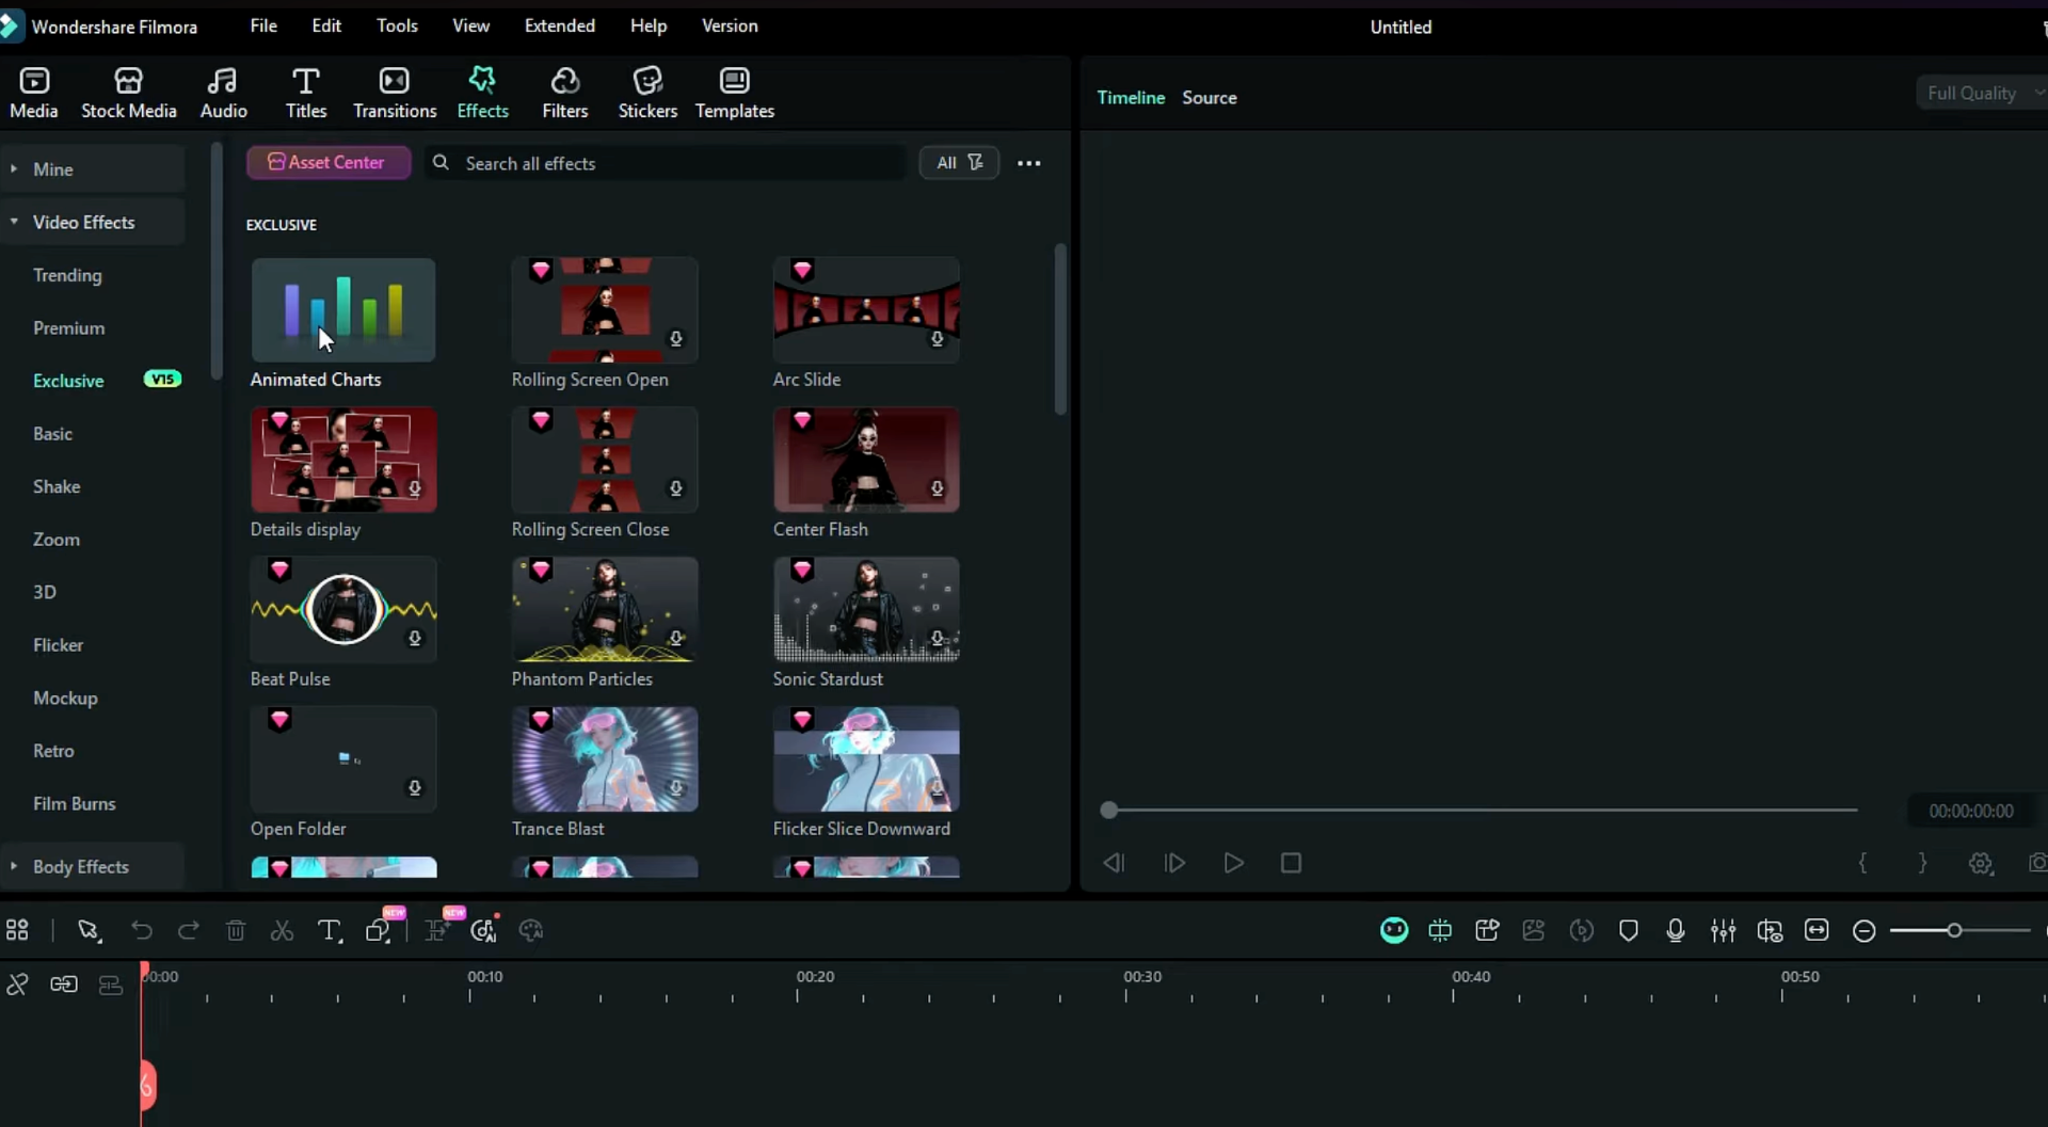Click the Undo icon above the timeline

click(x=142, y=930)
